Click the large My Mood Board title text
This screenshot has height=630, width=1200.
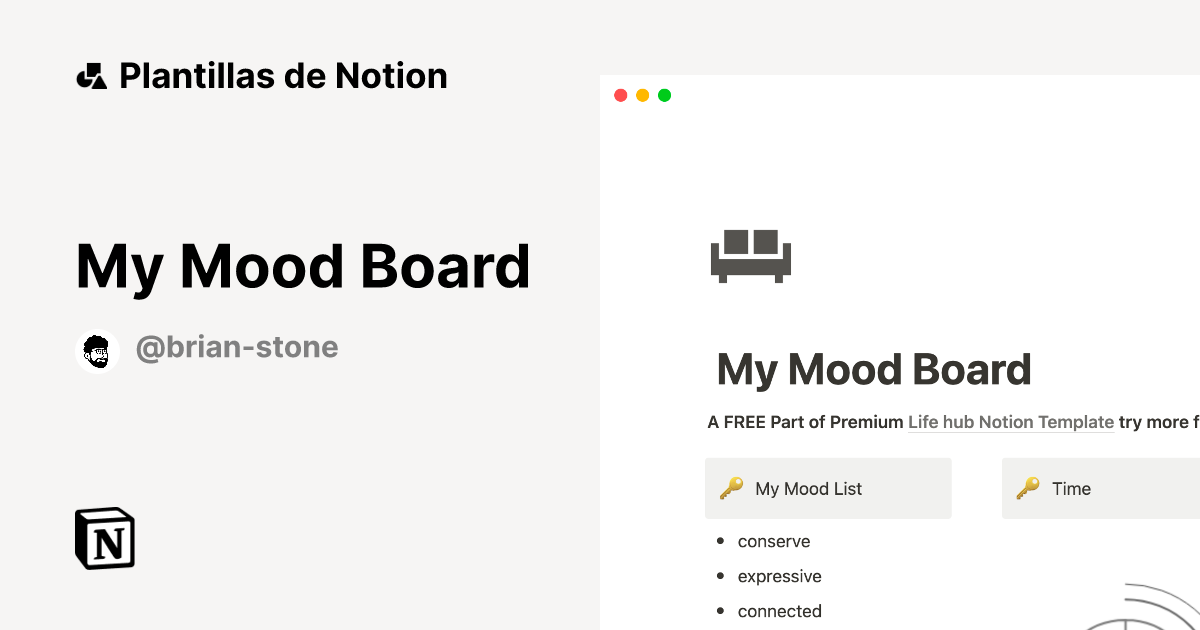click(x=303, y=266)
